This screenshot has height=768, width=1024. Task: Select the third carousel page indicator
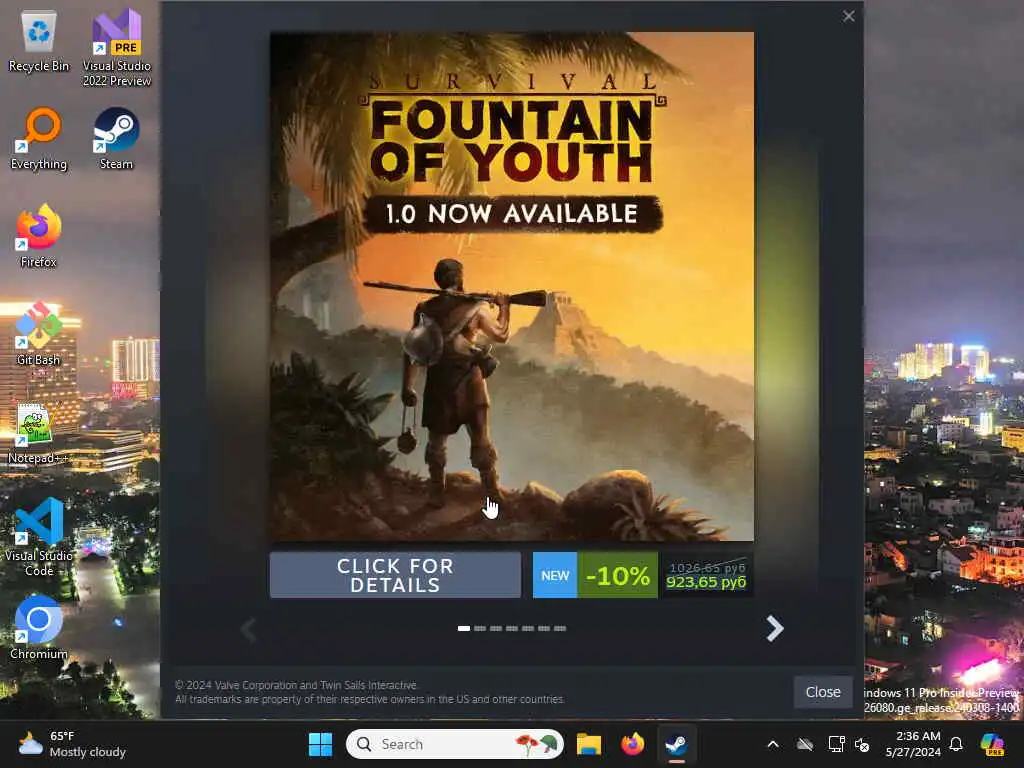pos(496,628)
